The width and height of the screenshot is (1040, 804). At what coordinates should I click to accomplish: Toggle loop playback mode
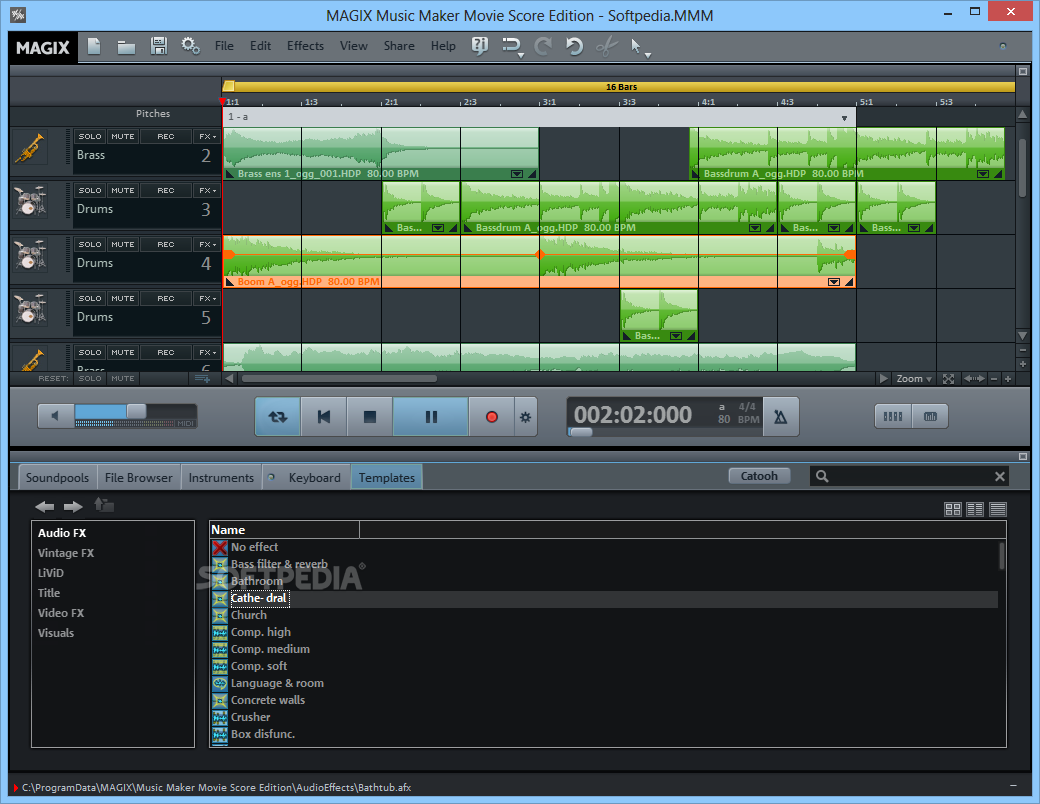click(278, 417)
